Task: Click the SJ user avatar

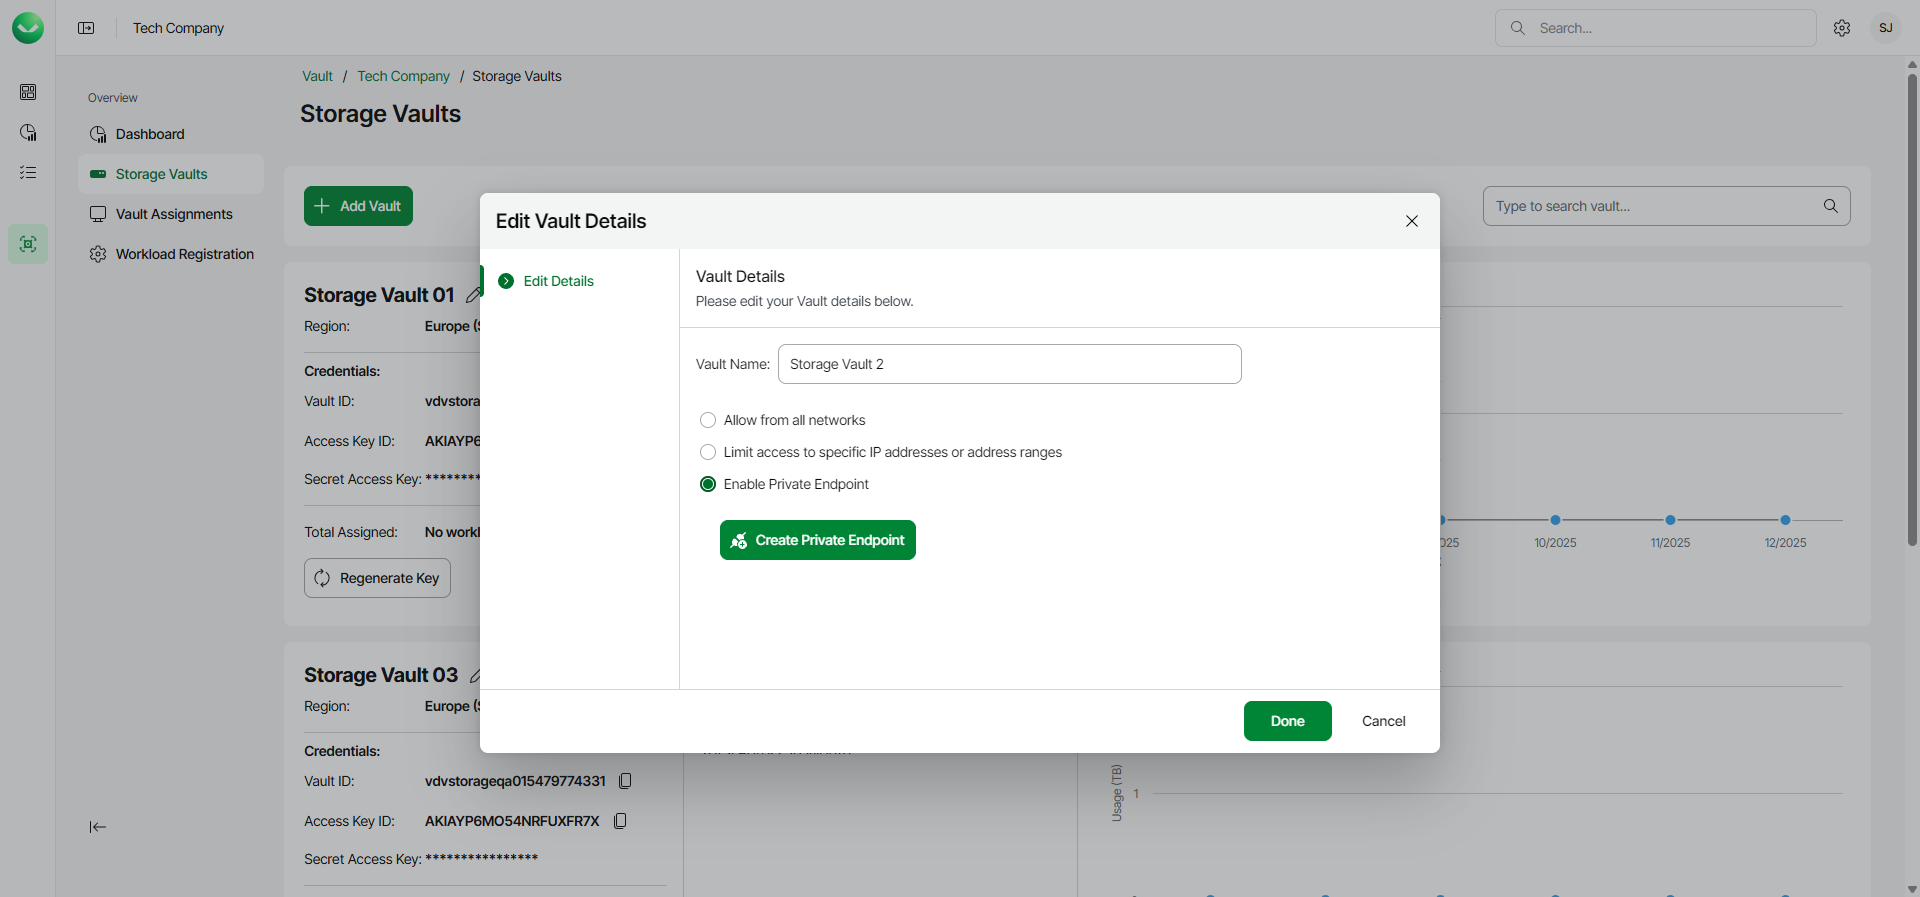Action: (x=1885, y=28)
